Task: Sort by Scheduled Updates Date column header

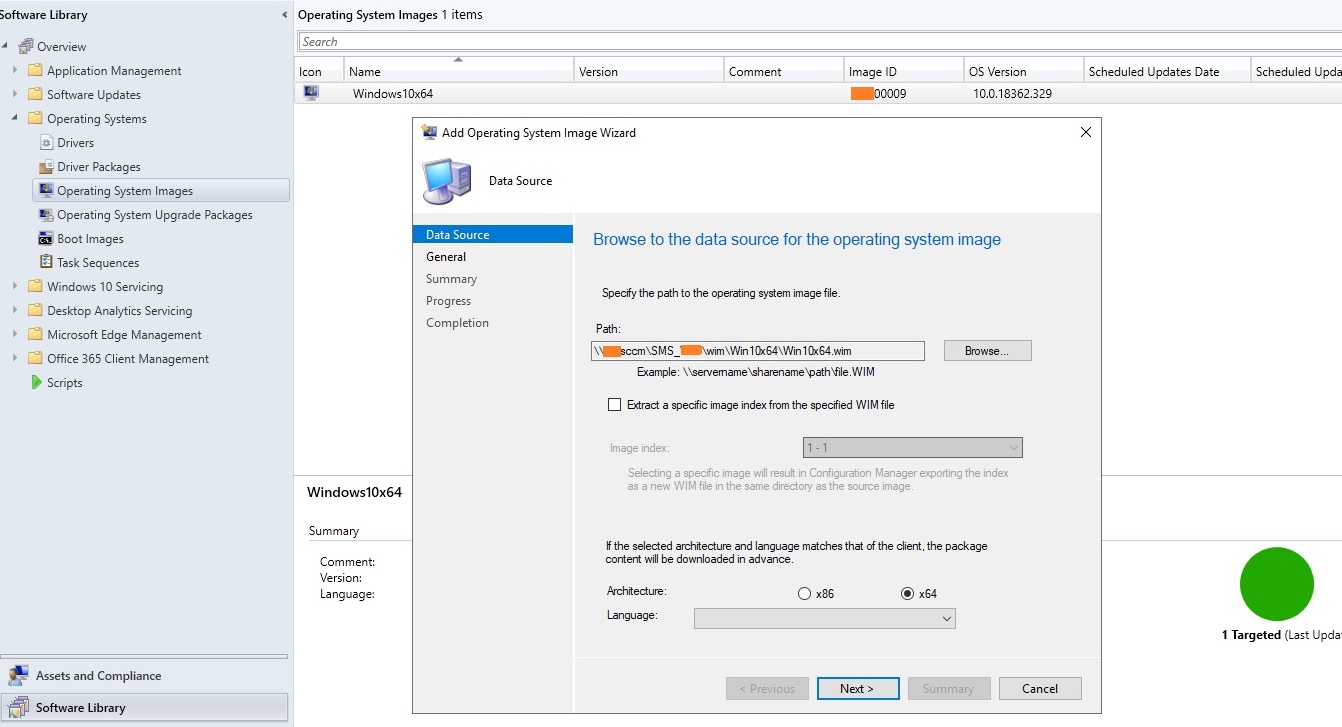Action: tap(1167, 71)
